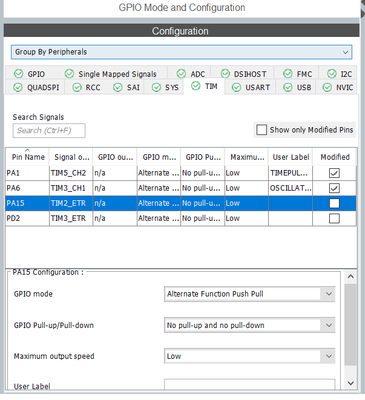Image resolution: width=365 pixels, height=400 pixels.
Task: Click the check icon next to USART
Action: tap(236, 87)
